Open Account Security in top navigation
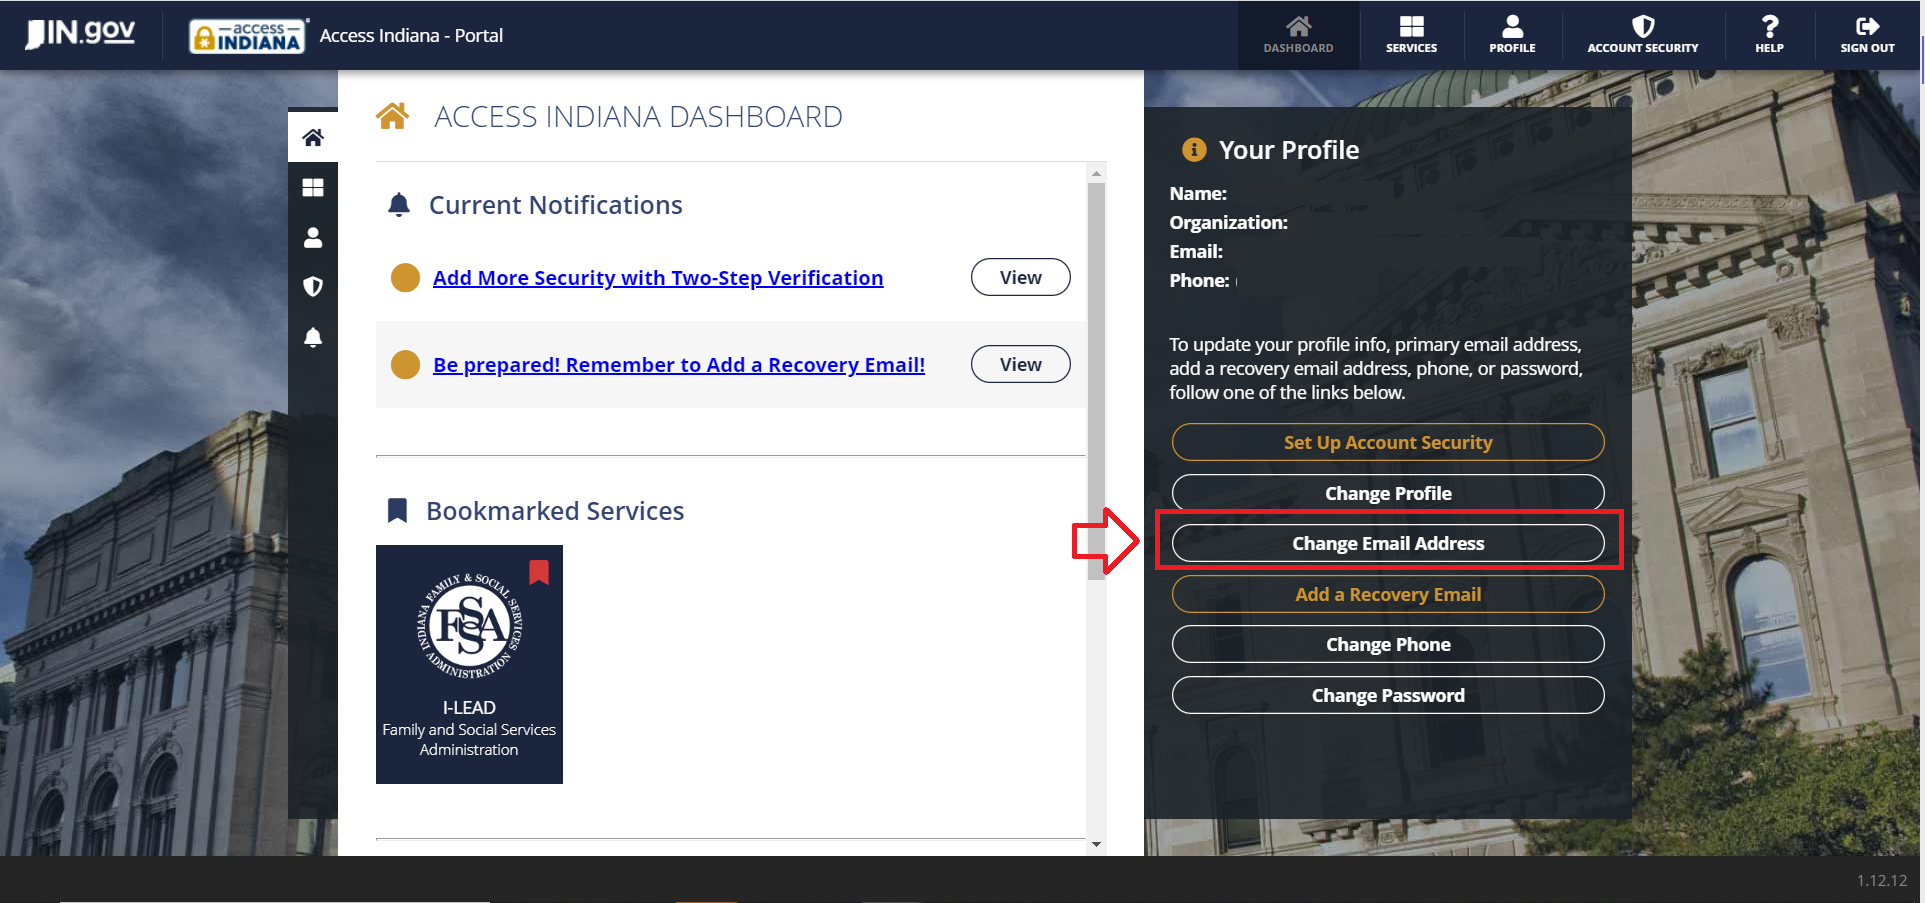Viewport: 1925px width, 903px height. tap(1642, 35)
